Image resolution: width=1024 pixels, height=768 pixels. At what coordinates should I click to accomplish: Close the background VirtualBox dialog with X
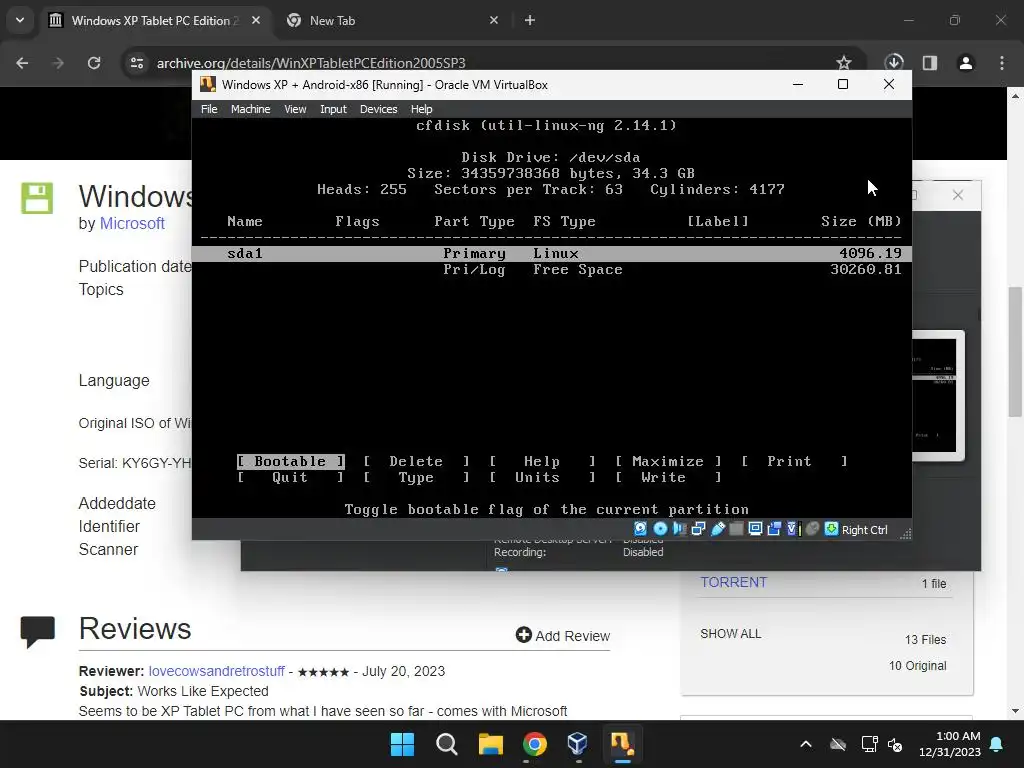pyautogui.click(x=957, y=195)
